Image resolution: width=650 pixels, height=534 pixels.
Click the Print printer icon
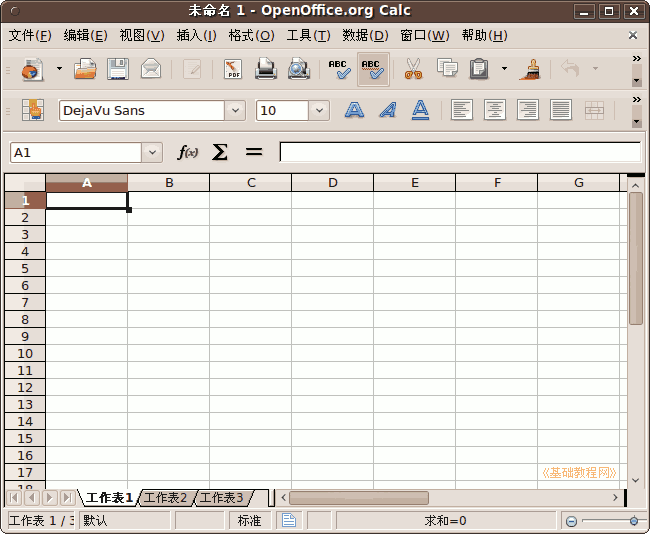tap(266, 69)
